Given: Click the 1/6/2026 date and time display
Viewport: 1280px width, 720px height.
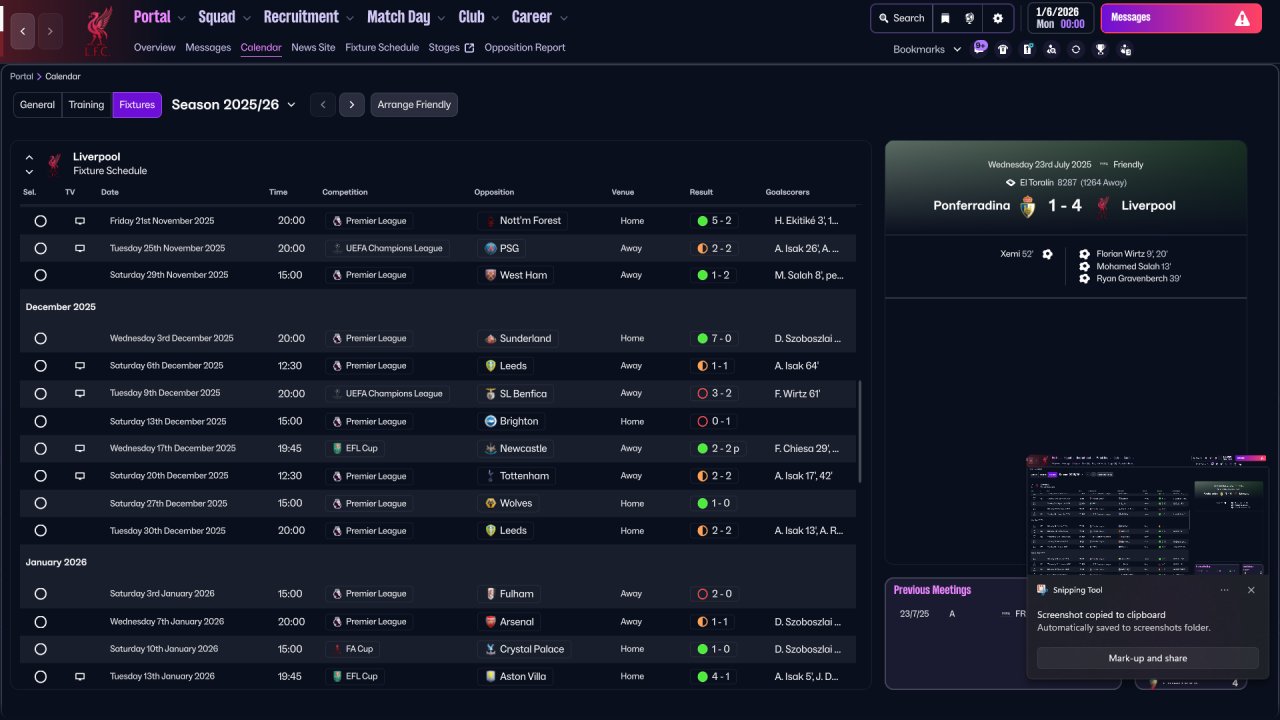Looking at the screenshot, I should [1059, 18].
